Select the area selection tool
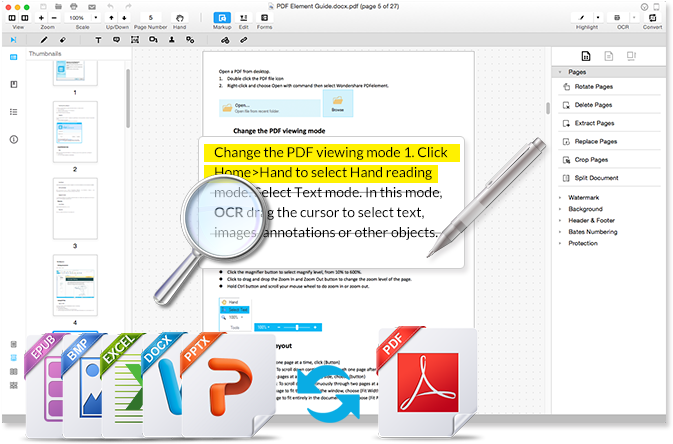The width and height of the screenshot is (673, 444). tap(135, 40)
